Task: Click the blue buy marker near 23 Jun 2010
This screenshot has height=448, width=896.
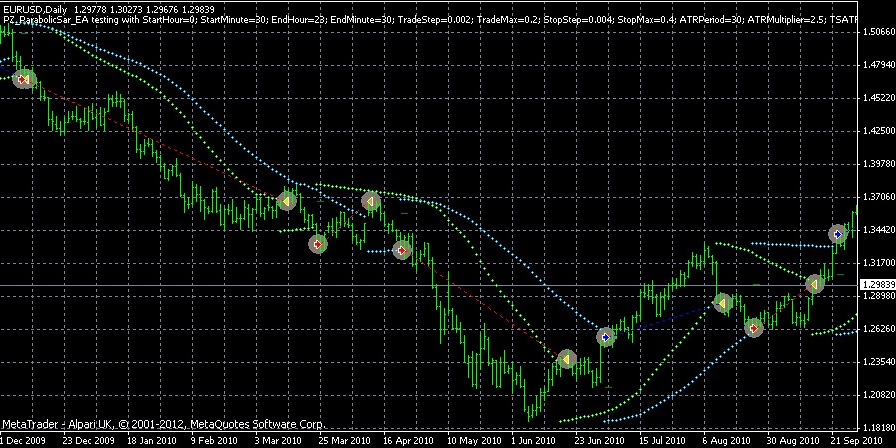Action: 605,337
